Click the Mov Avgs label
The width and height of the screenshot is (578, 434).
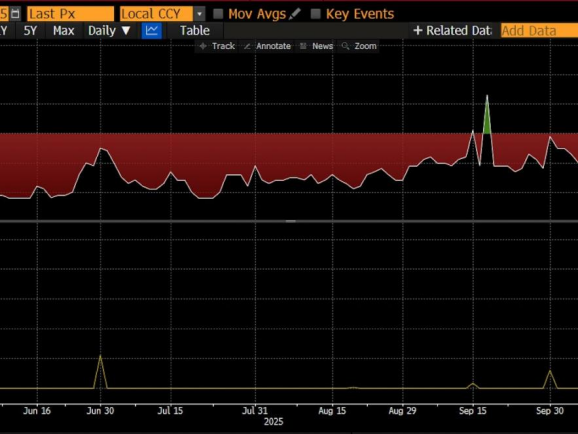(257, 14)
